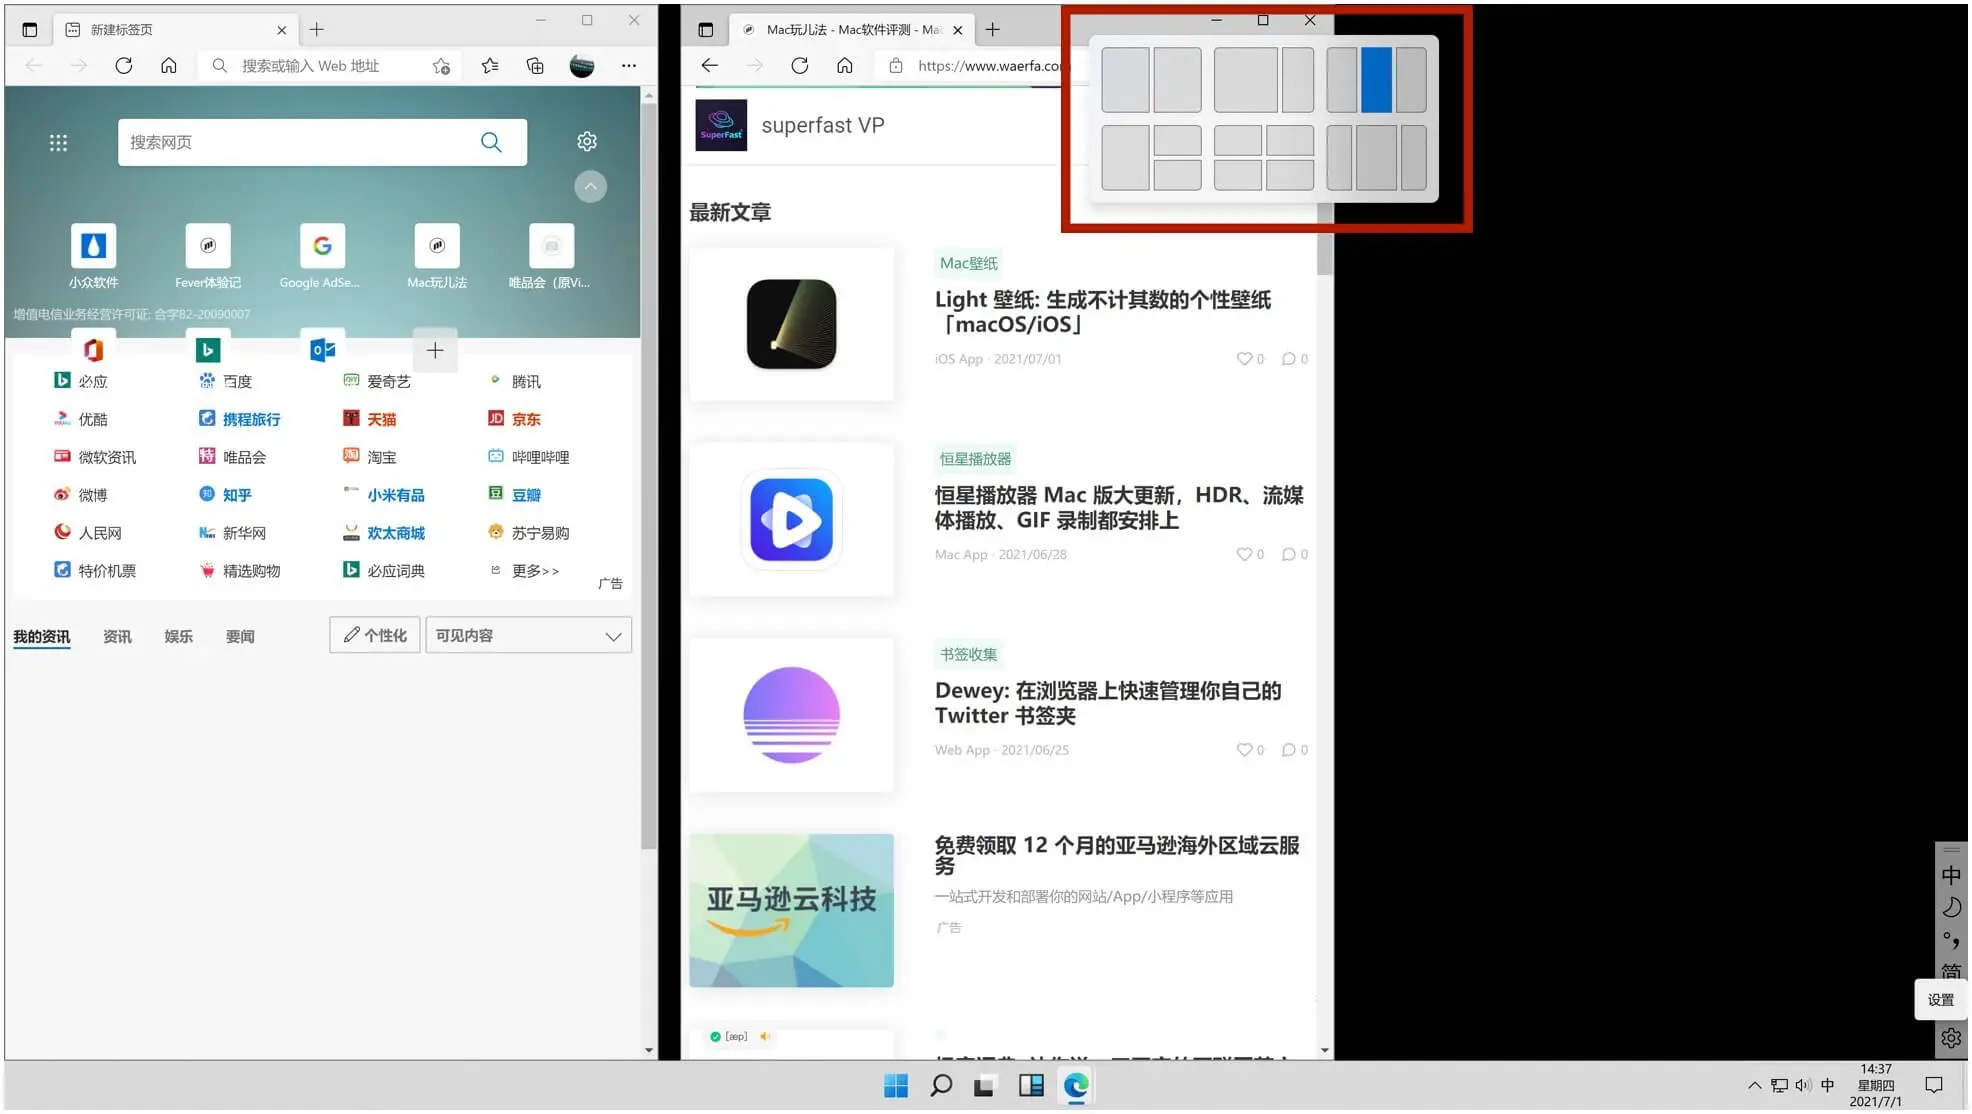Click Microsoft Edge icon on taskbar
1972x1114 pixels.
click(x=1076, y=1086)
